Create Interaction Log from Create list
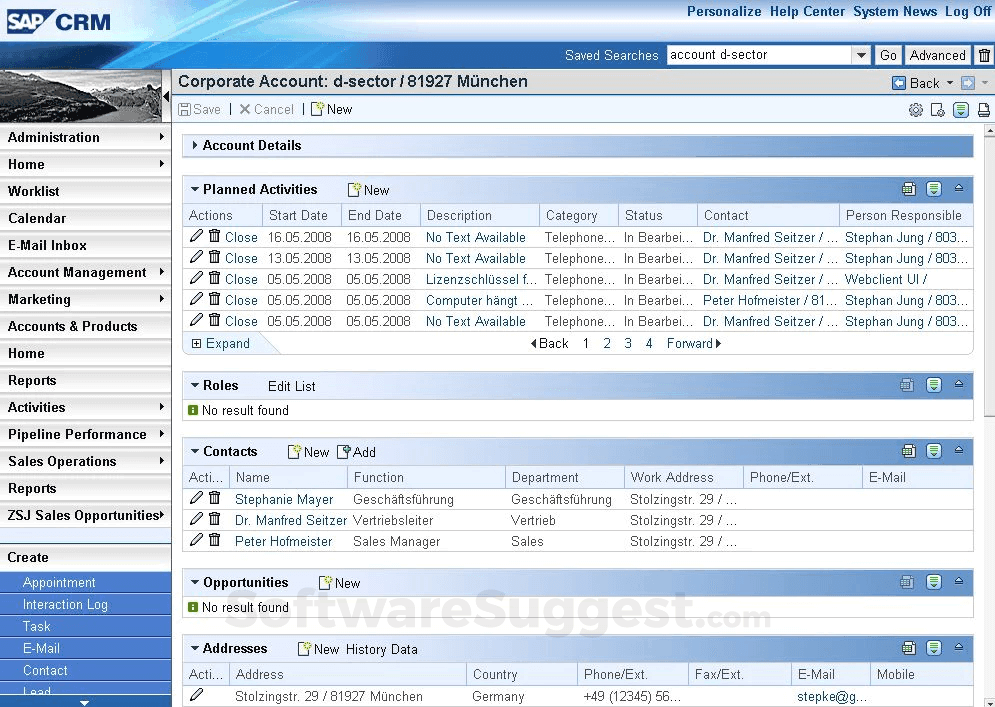The height and width of the screenshot is (707, 995). 85,604
